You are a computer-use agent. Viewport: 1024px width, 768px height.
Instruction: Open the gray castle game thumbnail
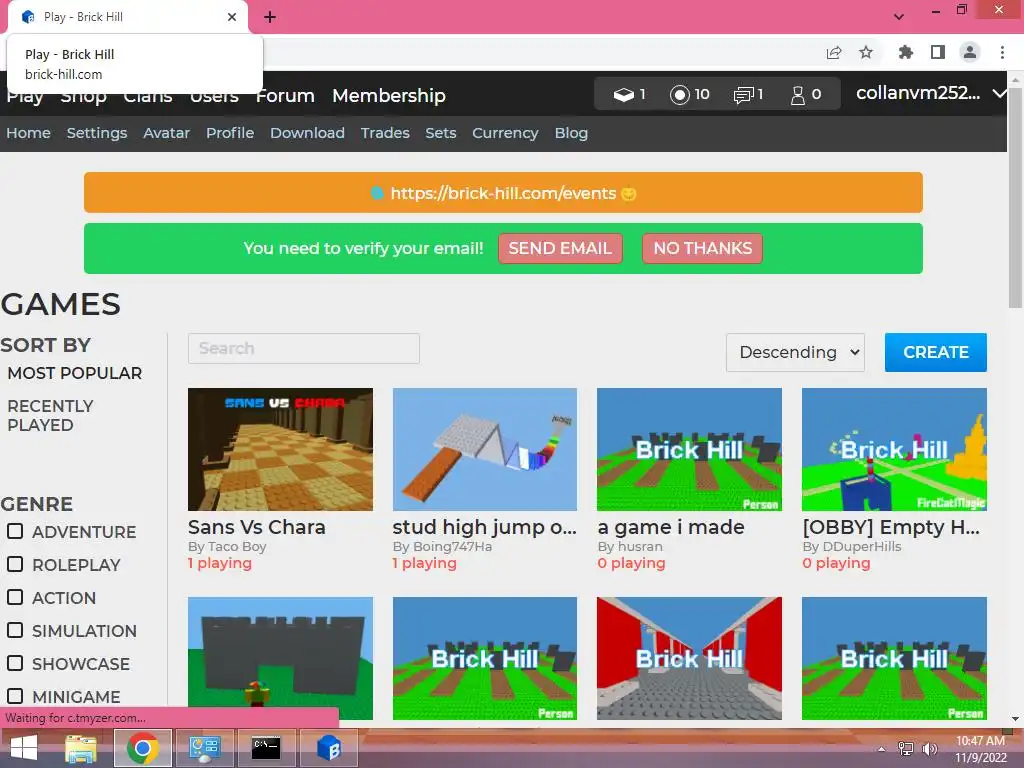pyautogui.click(x=280, y=658)
